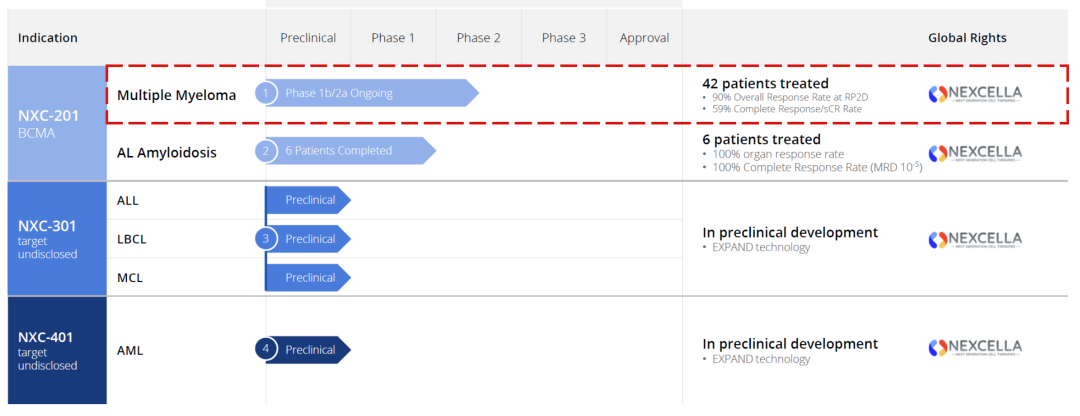1080x416 pixels.
Task: Click the 42 patients treated heading
Action: pos(765,83)
